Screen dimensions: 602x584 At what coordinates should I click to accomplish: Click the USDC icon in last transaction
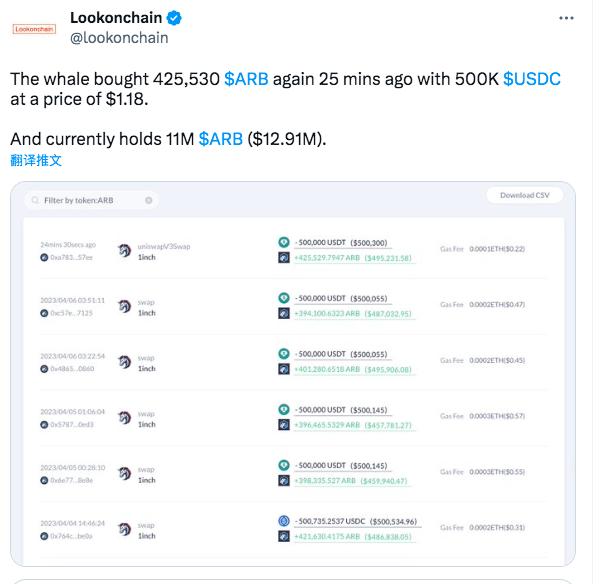[284, 521]
